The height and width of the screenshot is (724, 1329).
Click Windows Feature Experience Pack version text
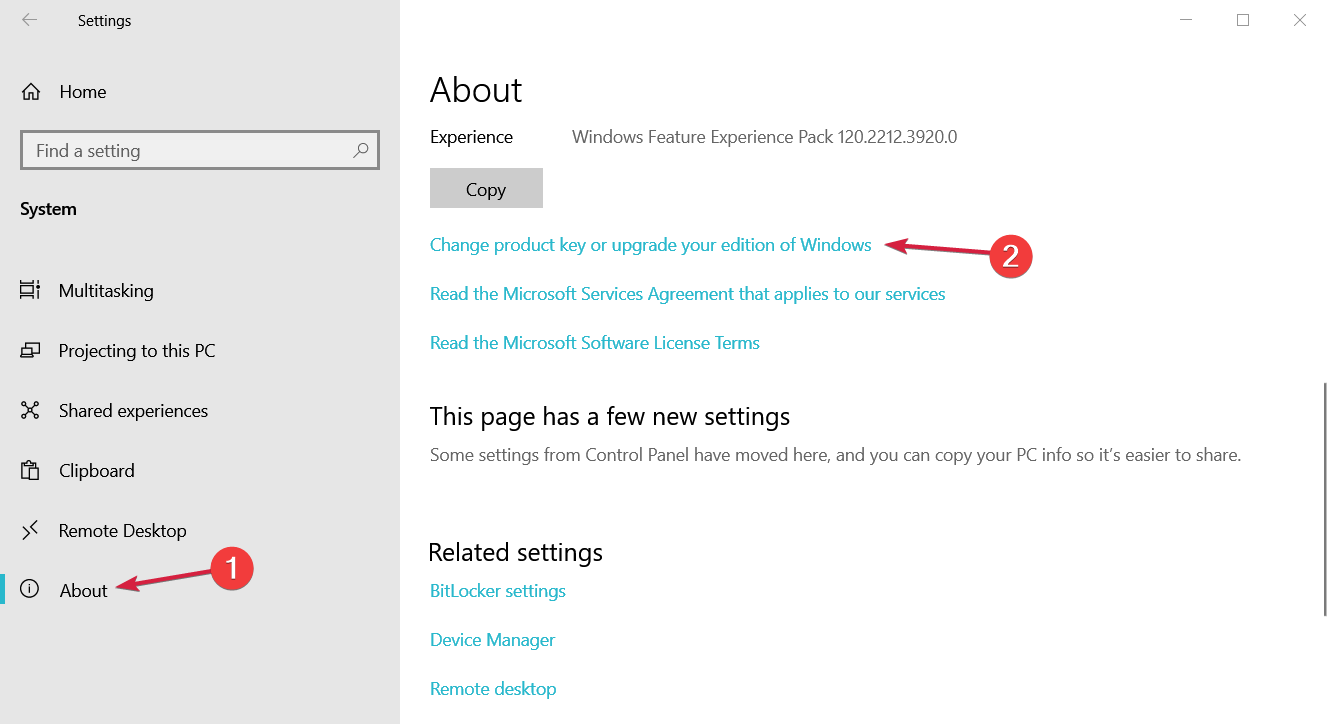click(764, 137)
